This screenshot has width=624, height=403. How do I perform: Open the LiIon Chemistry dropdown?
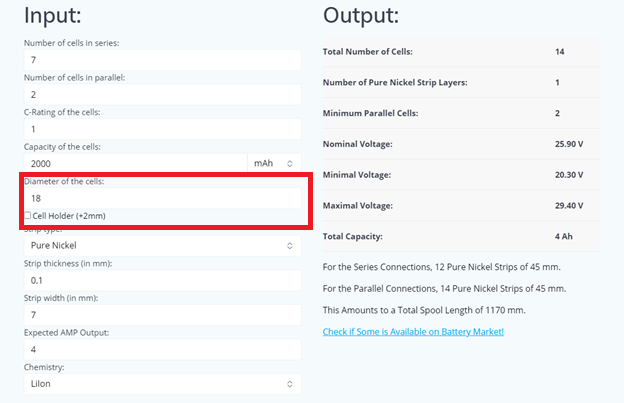pyautogui.click(x=161, y=383)
